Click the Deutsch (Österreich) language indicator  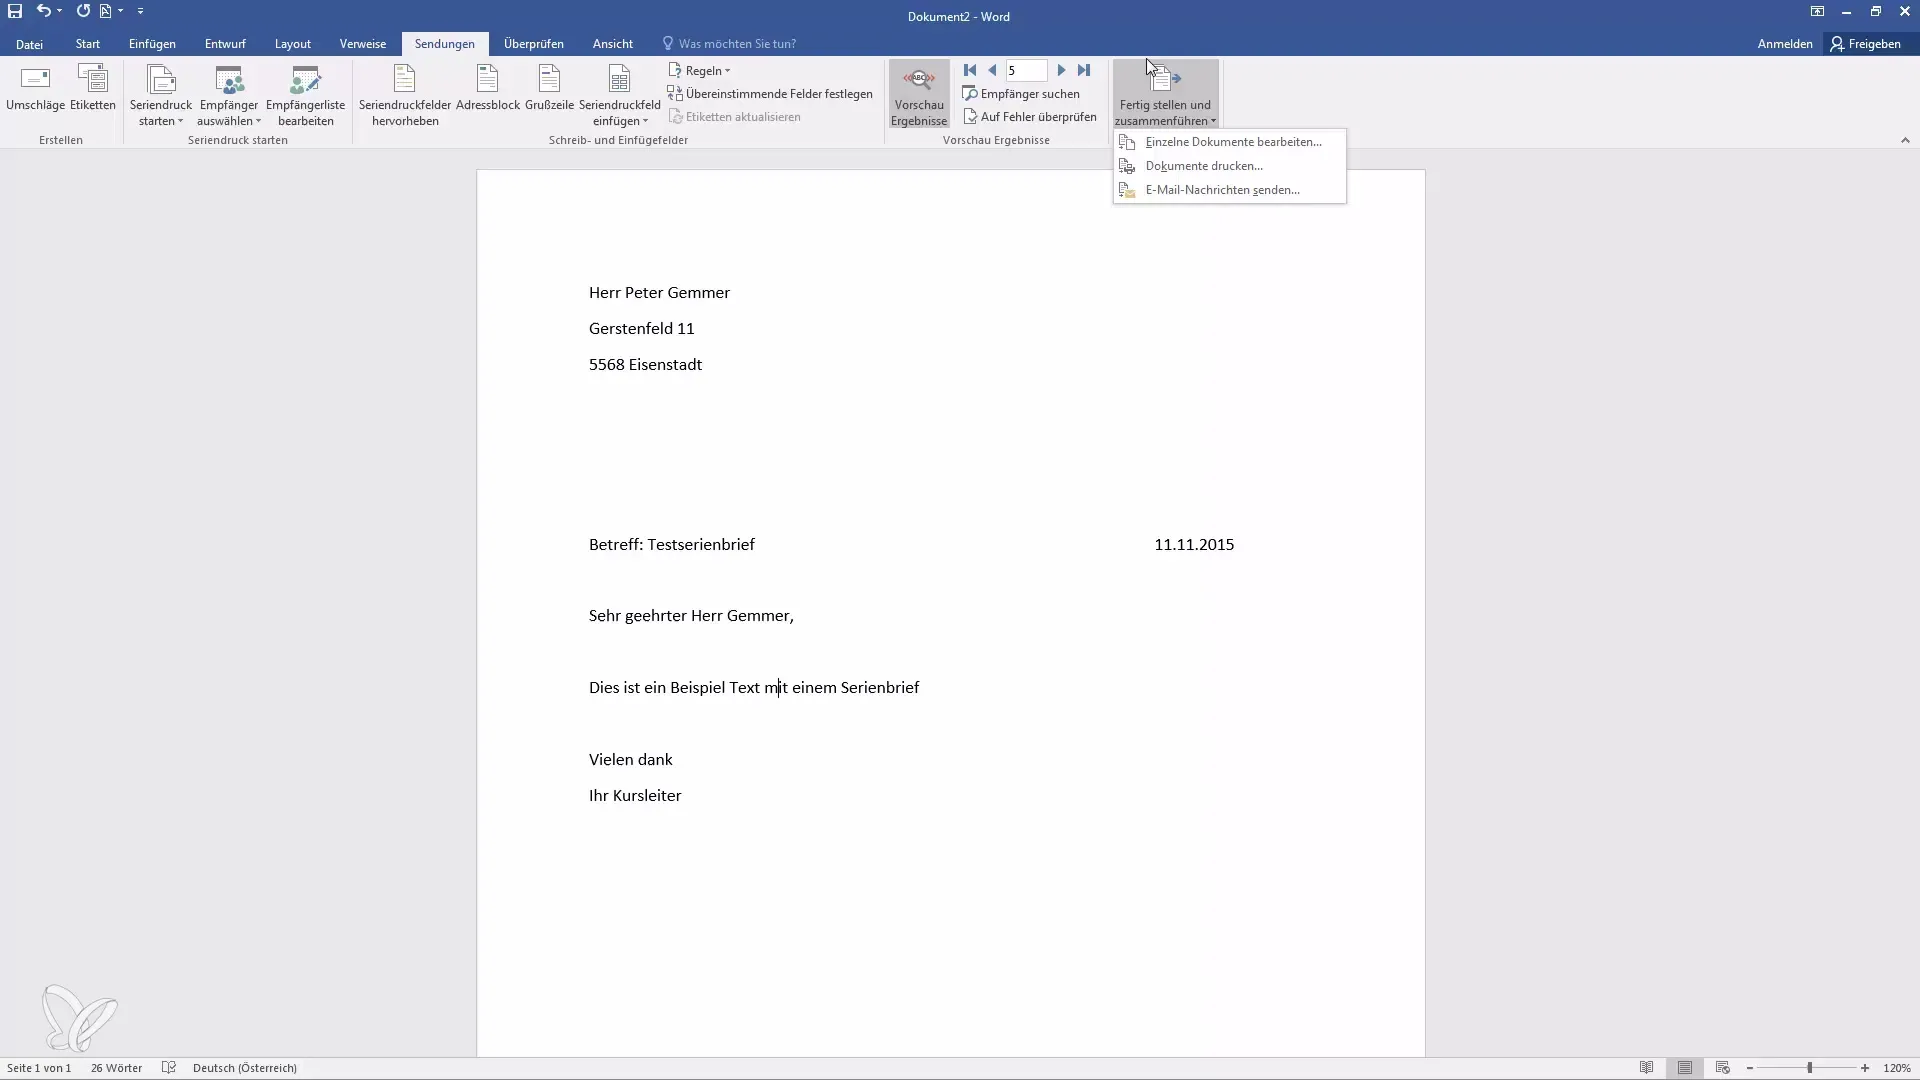pyautogui.click(x=245, y=1068)
